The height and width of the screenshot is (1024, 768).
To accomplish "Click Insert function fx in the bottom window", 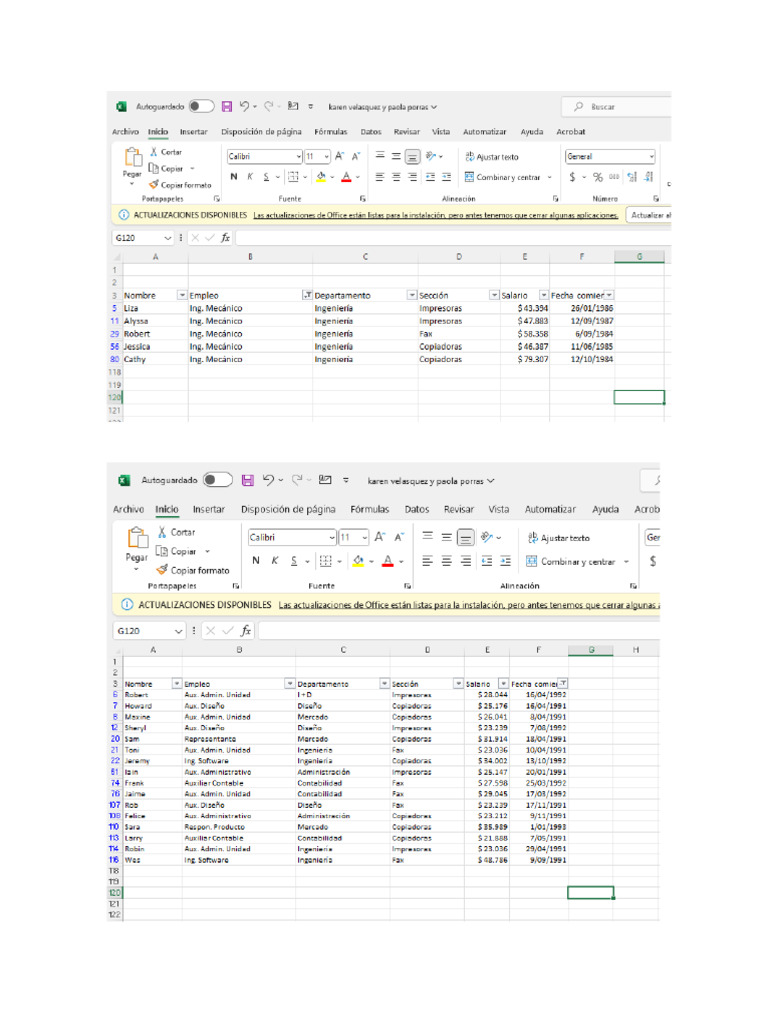I will [x=246, y=631].
